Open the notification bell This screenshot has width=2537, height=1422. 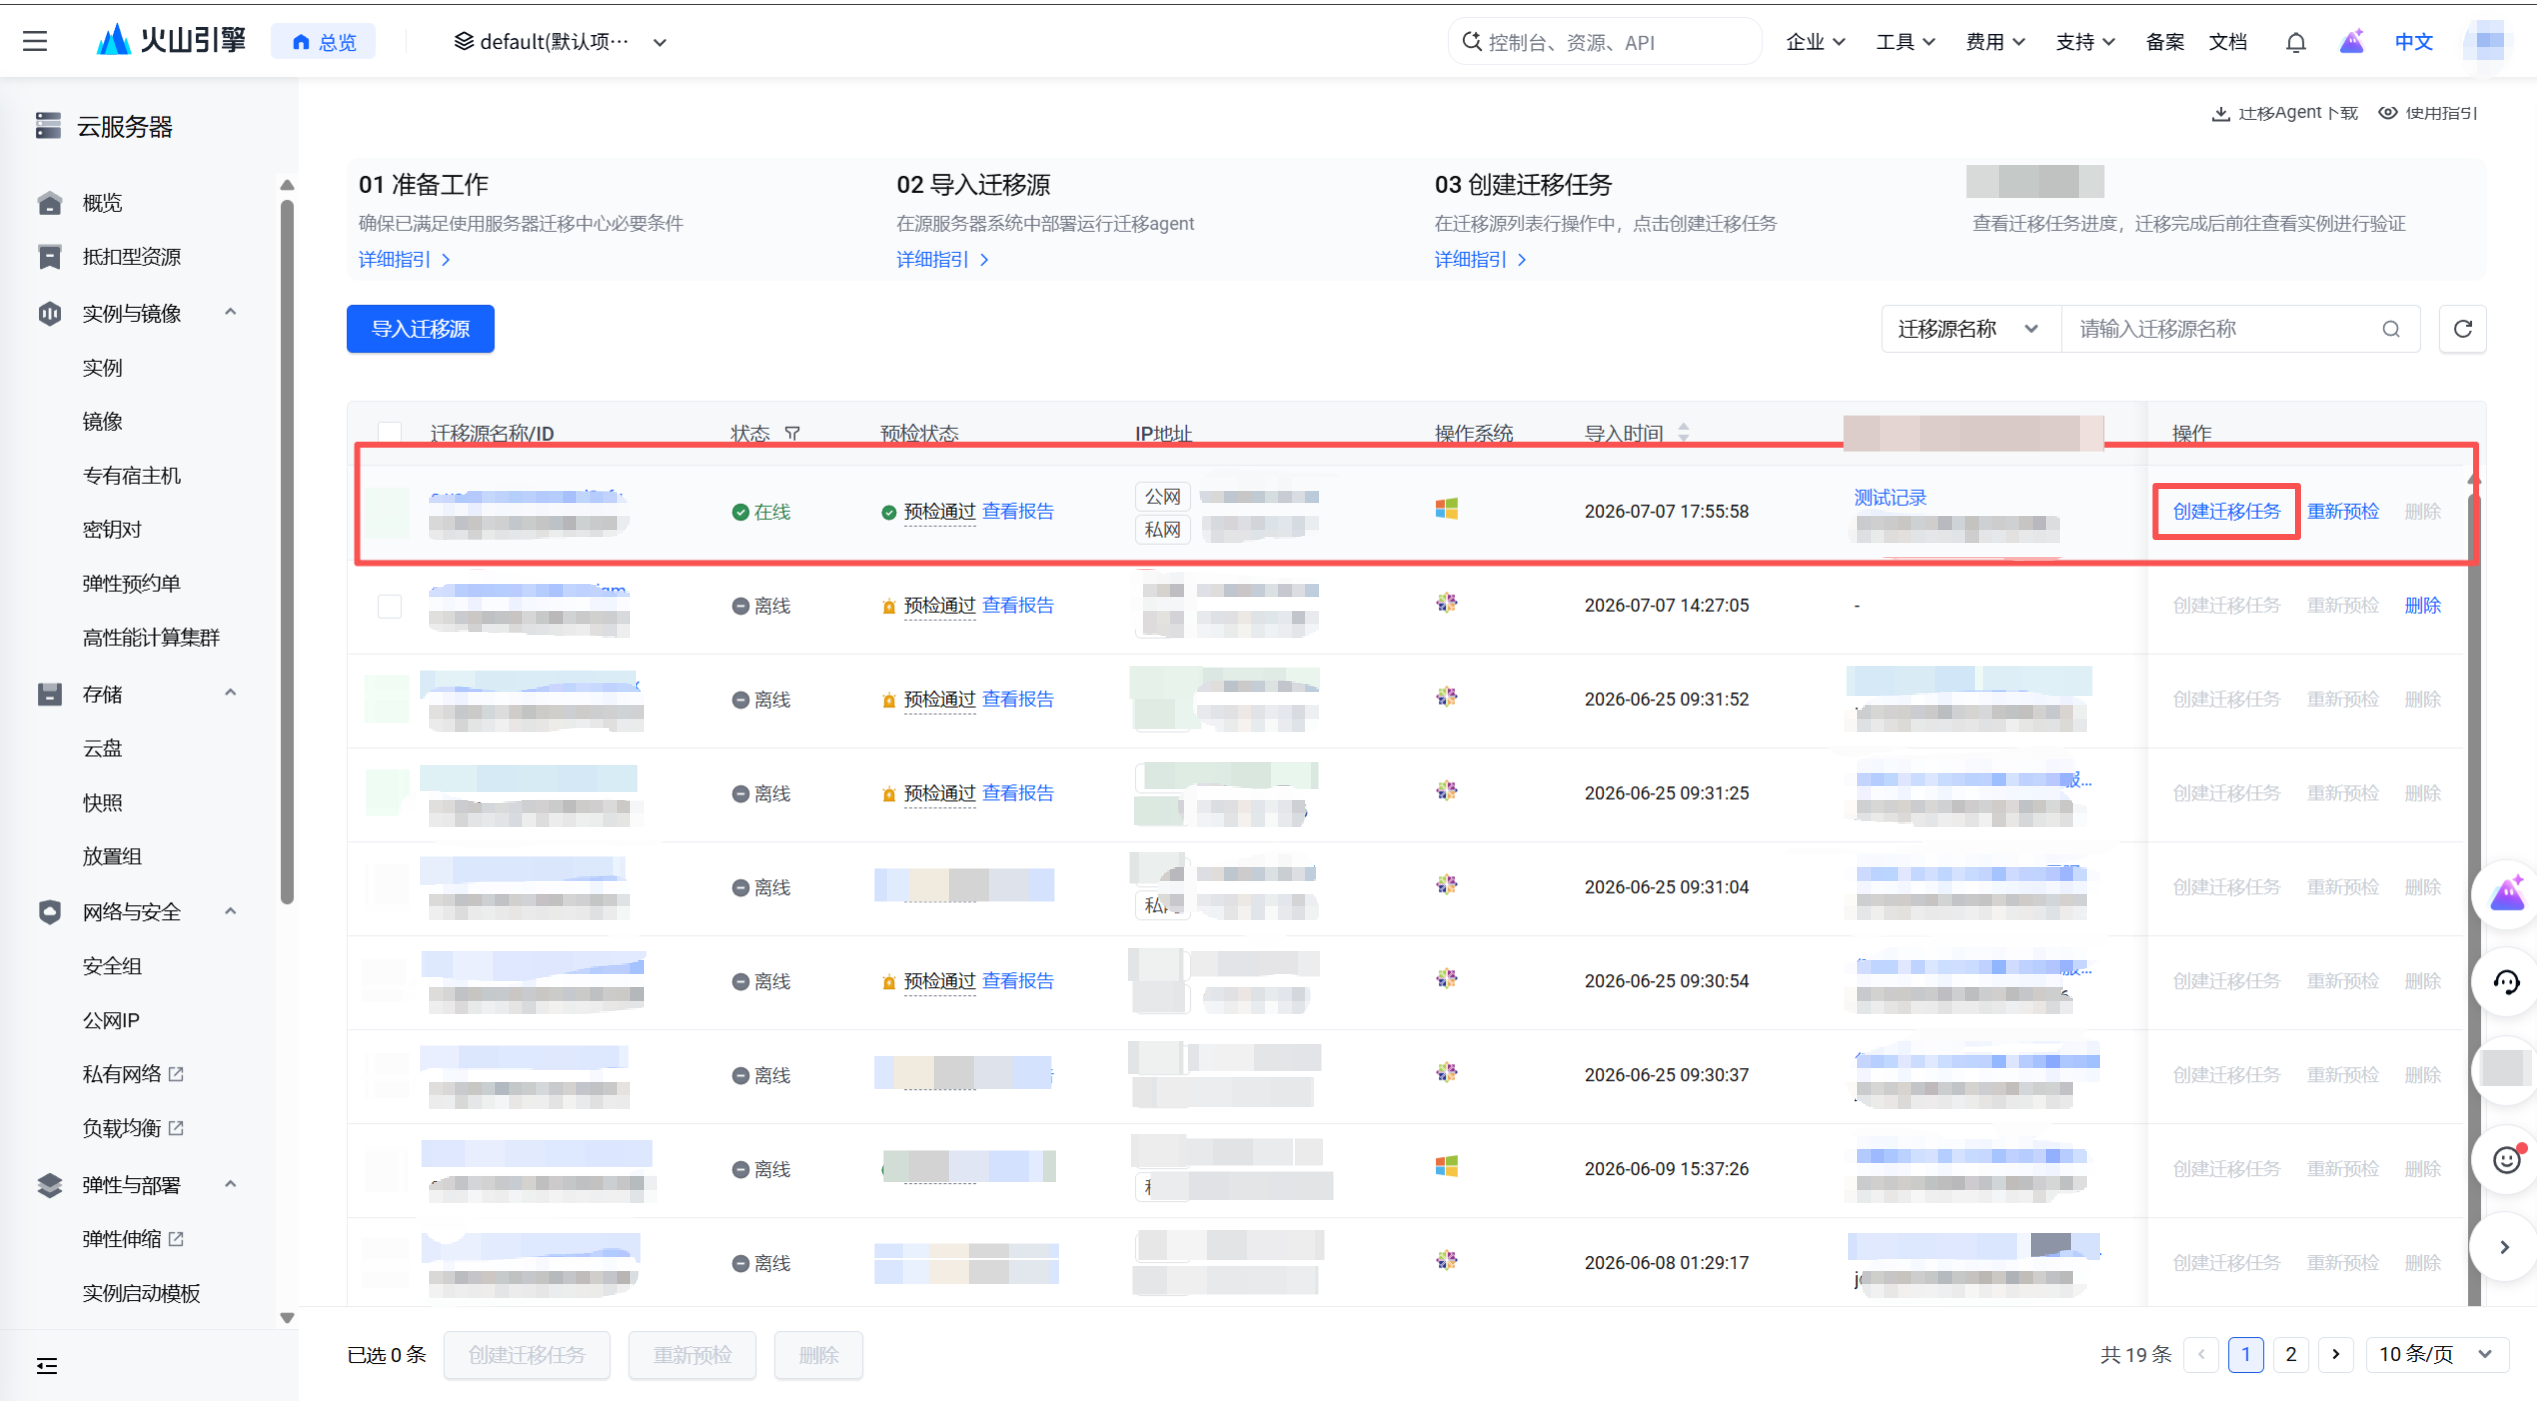click(2296, 42)
